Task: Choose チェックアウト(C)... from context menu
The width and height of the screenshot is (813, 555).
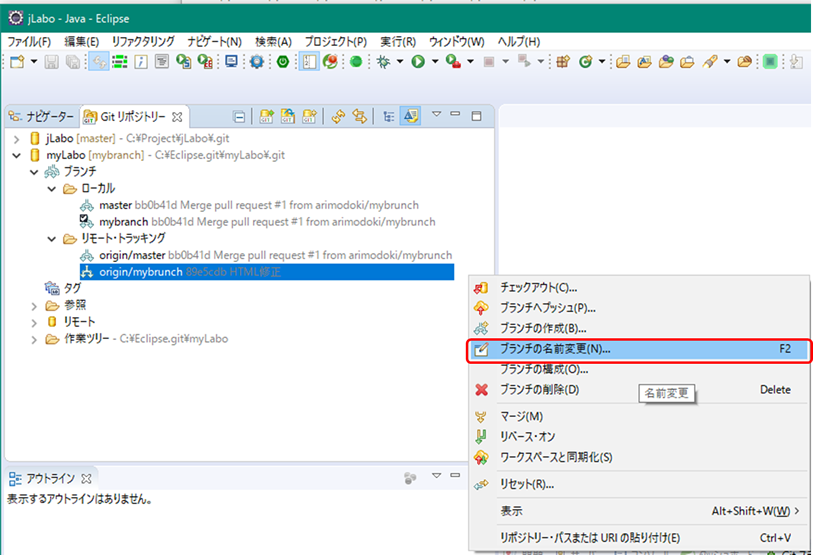Action: [x=638, y=287]
